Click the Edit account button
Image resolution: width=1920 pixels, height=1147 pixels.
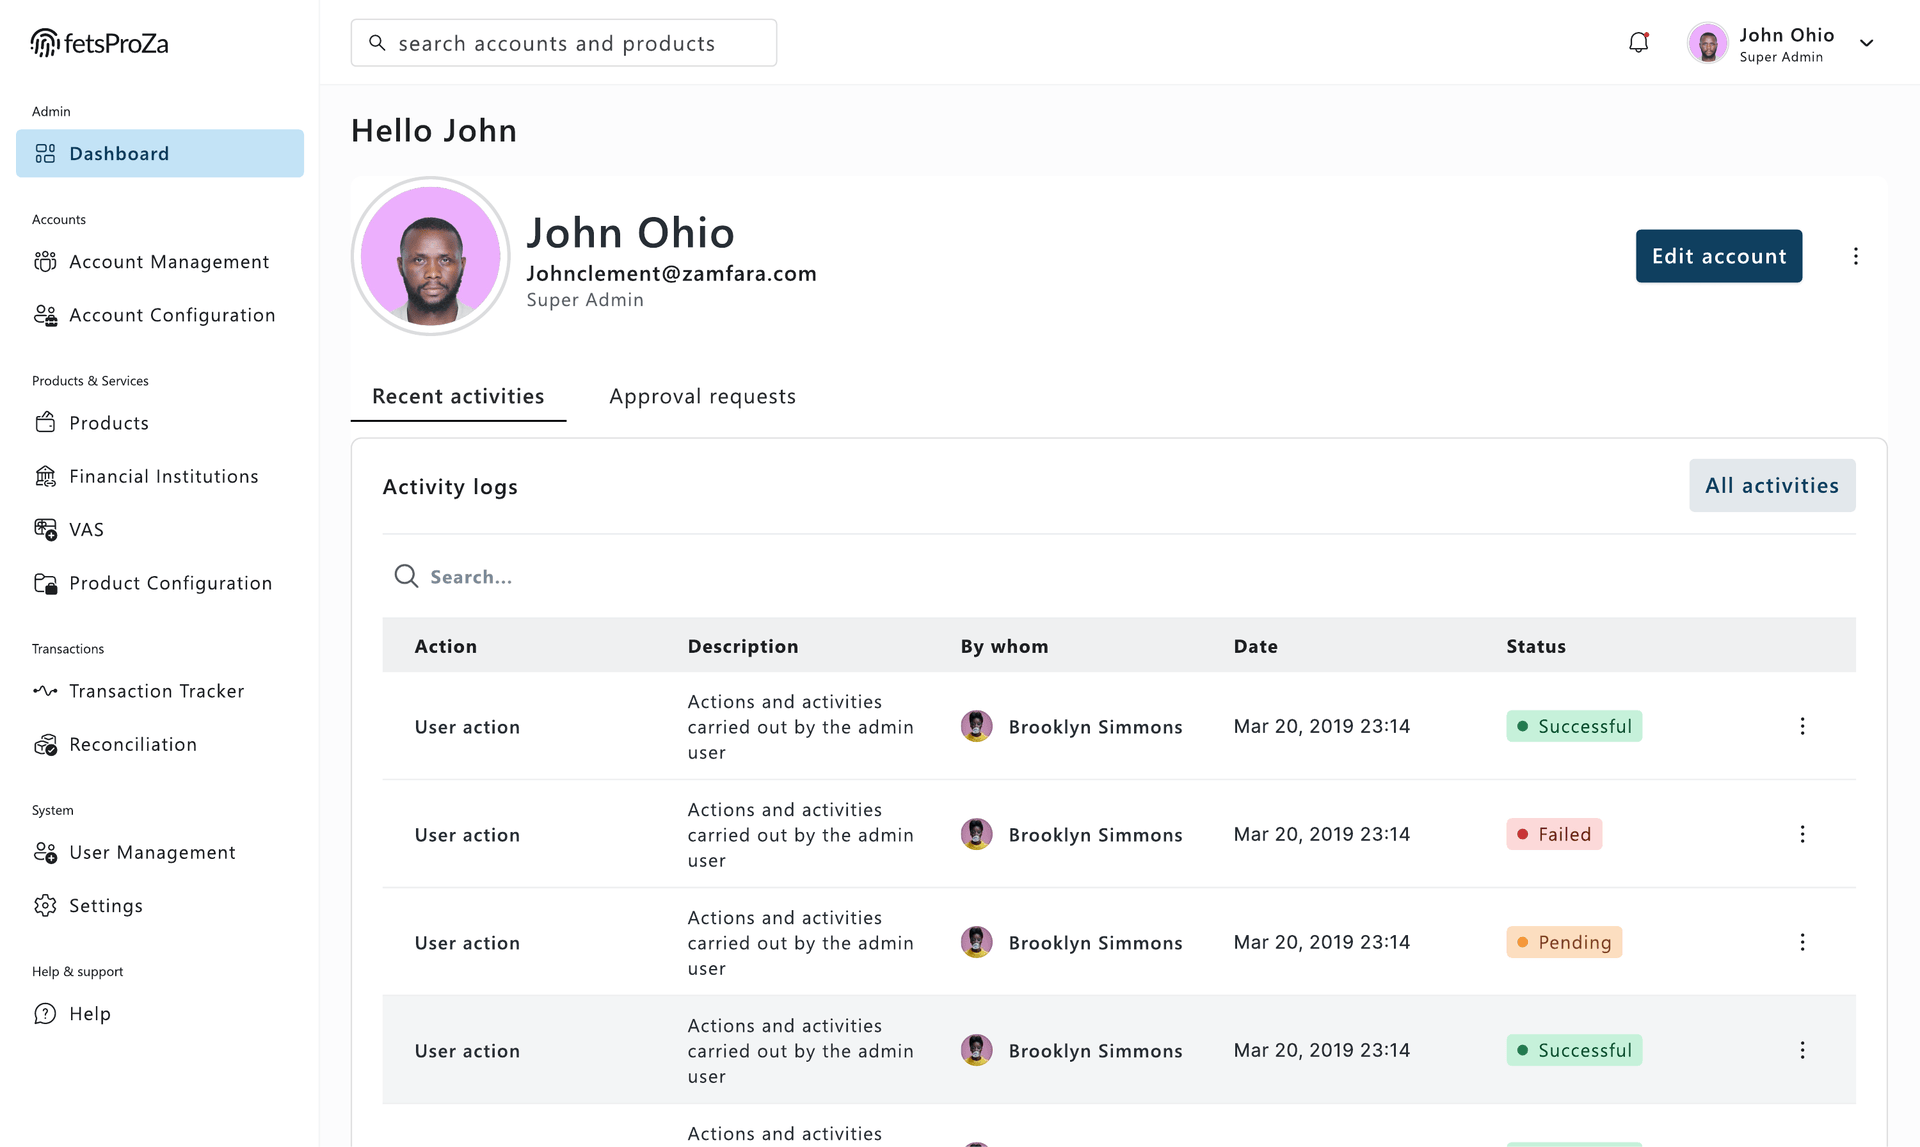click(1718, 256)
